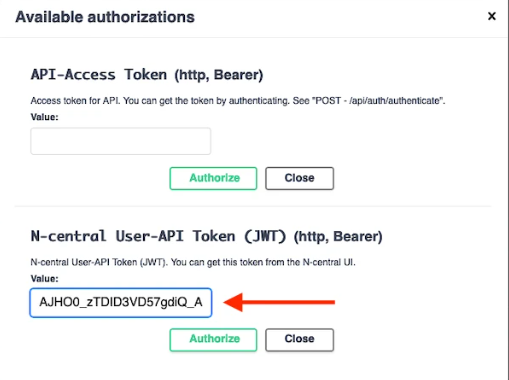The height and width of the screenshot is (380, 509).
Task: Click the green Authorize button below the empty field
Action: pos(213,178)
